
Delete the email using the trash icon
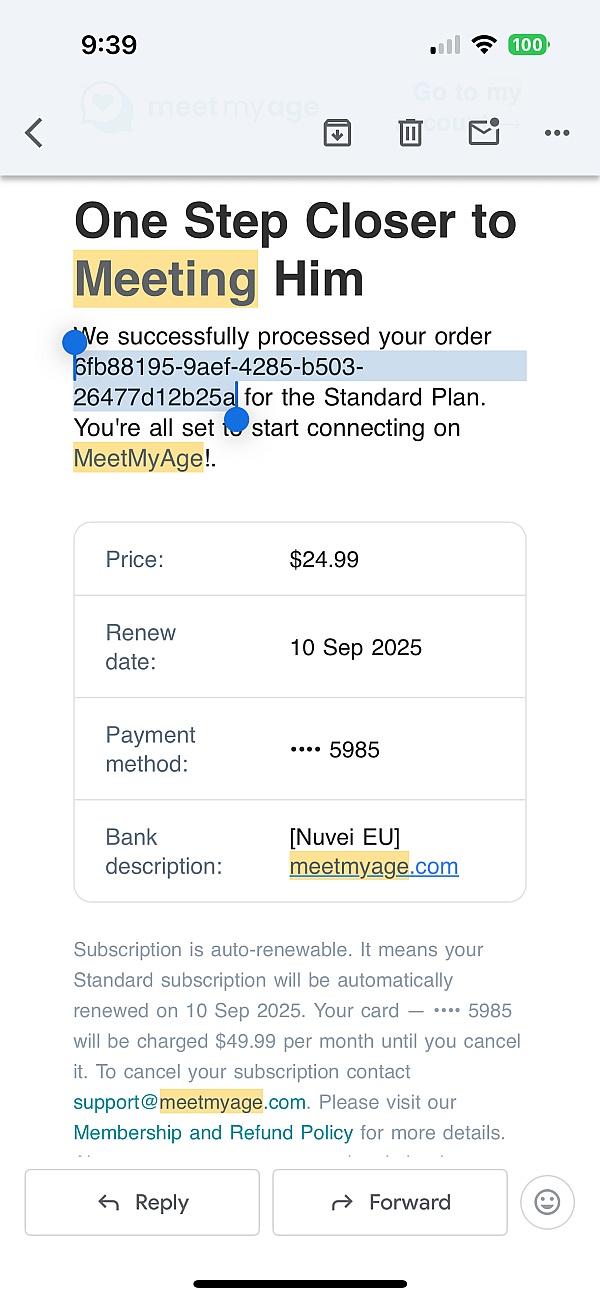pyautogui.click(x=410, y=132)
